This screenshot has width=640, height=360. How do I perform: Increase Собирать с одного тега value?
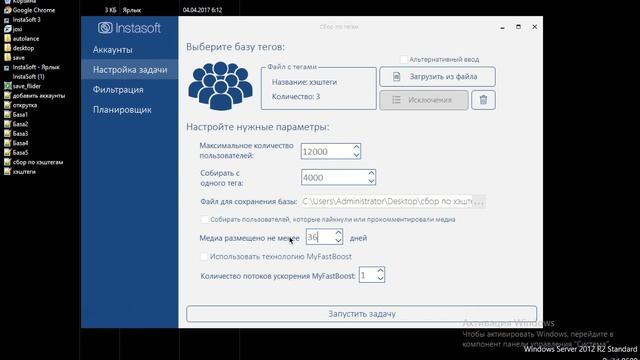pyautogui.click(x=371, y=173)
